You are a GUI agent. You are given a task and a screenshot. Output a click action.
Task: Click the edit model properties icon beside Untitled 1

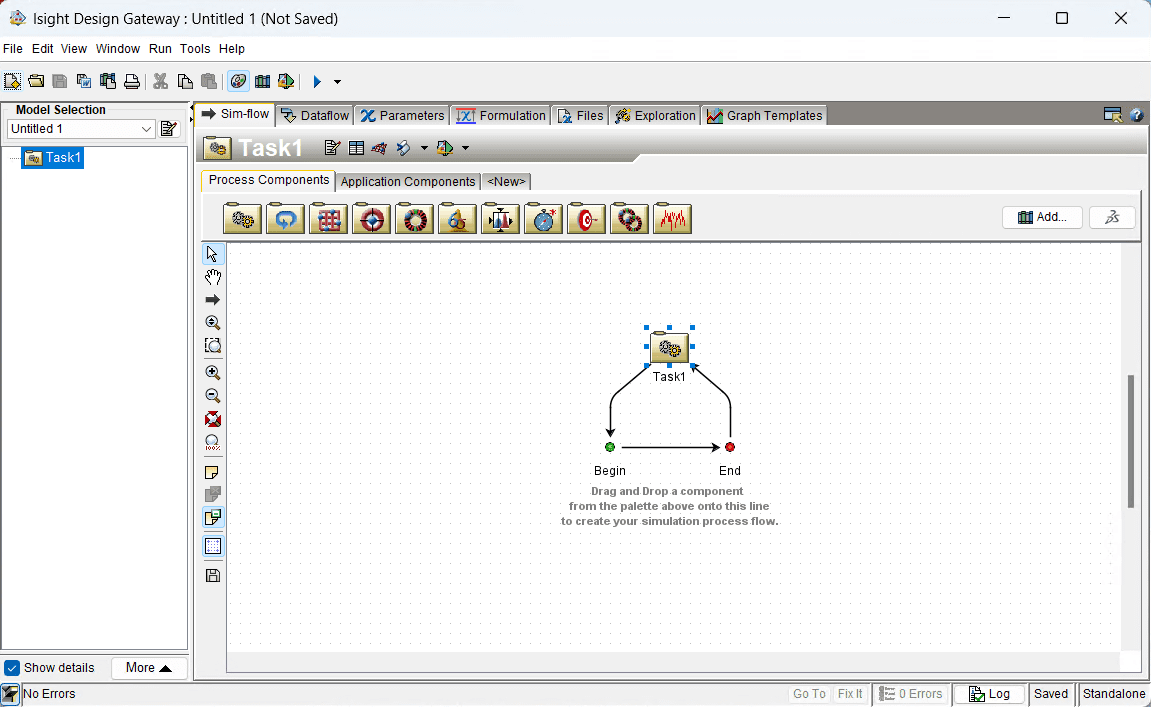point(169,129)
